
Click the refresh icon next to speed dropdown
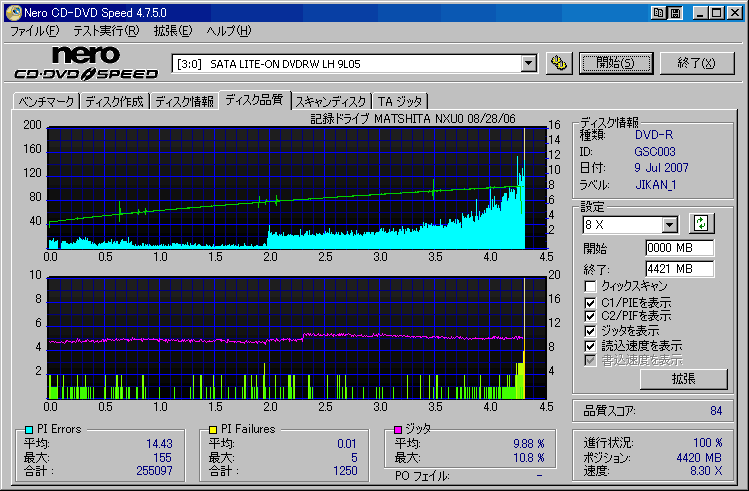701,223
